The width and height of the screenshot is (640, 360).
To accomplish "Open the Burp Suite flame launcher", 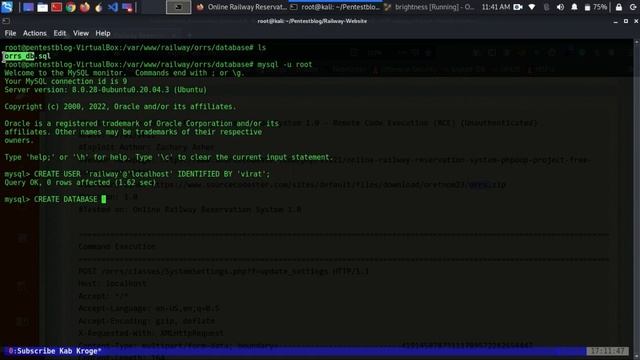I will point(98,7).
